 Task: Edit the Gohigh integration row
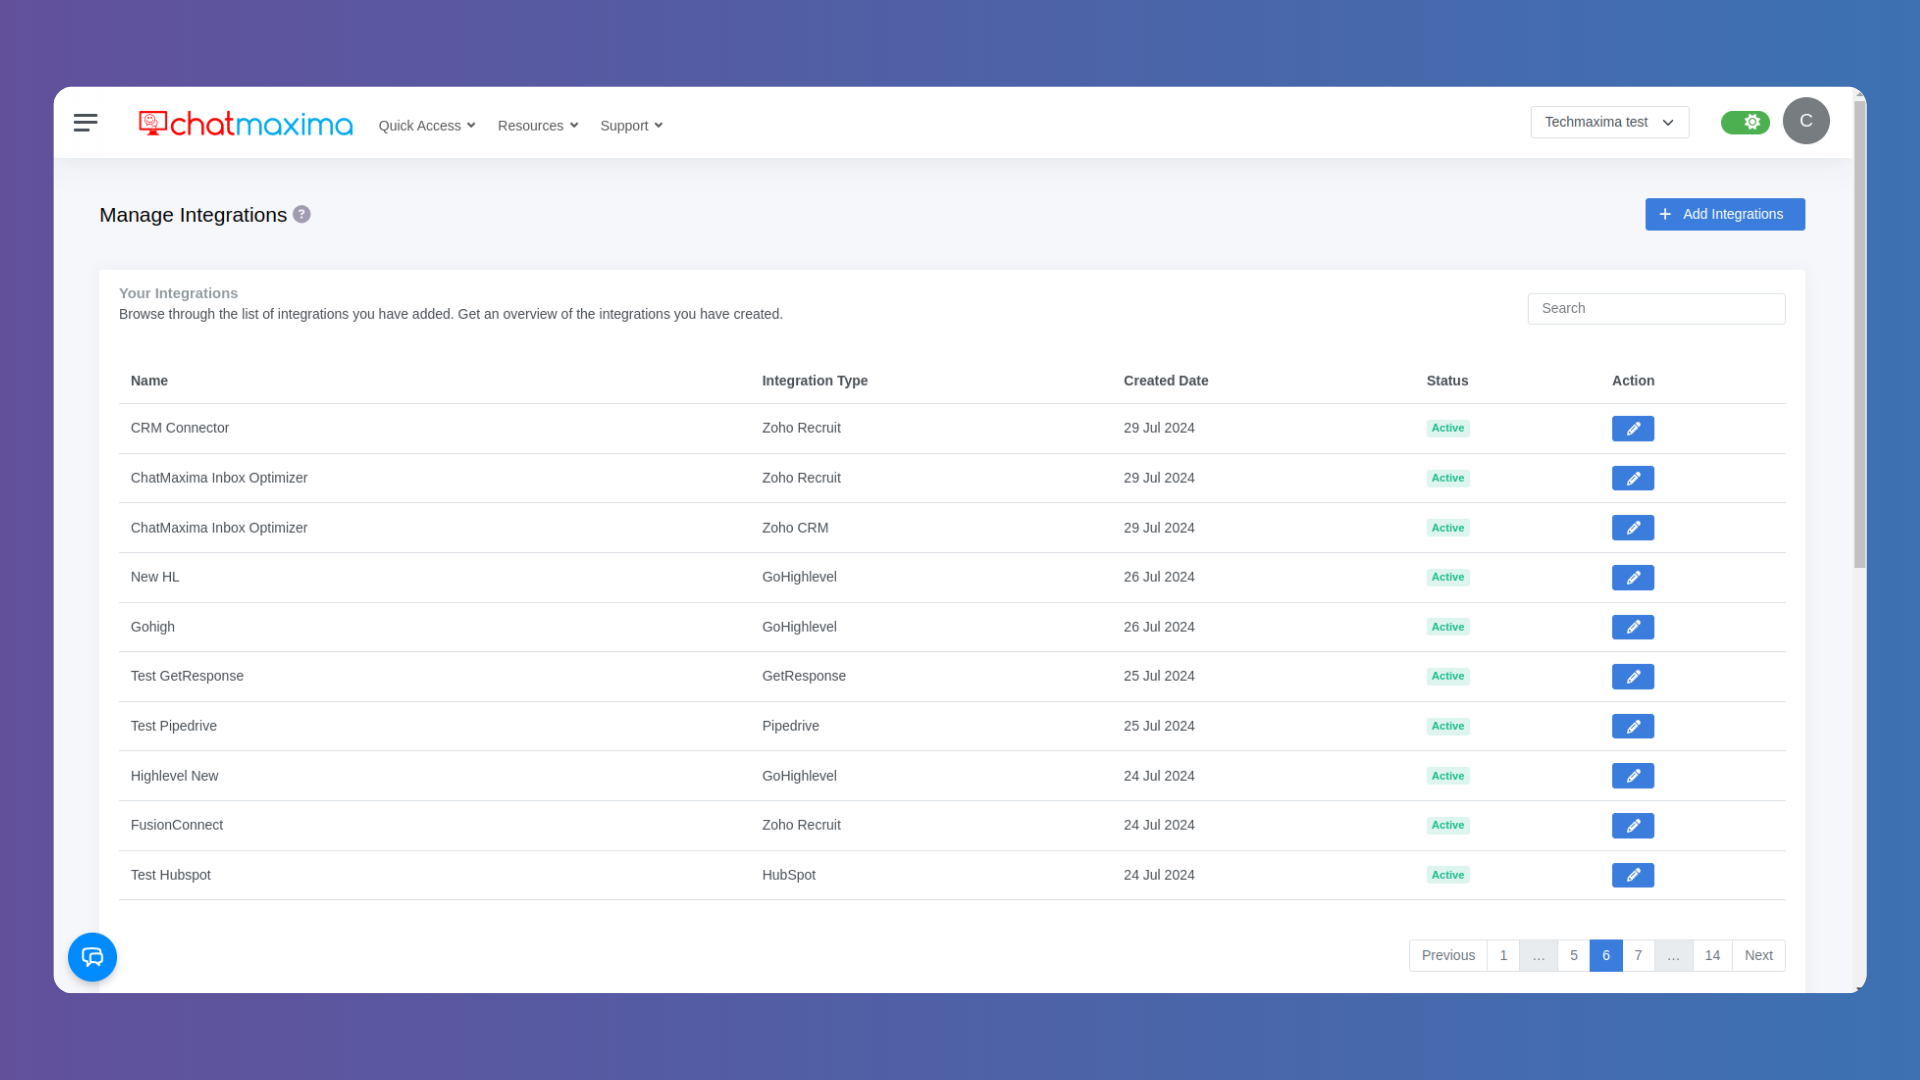[x=1632, y=627]
